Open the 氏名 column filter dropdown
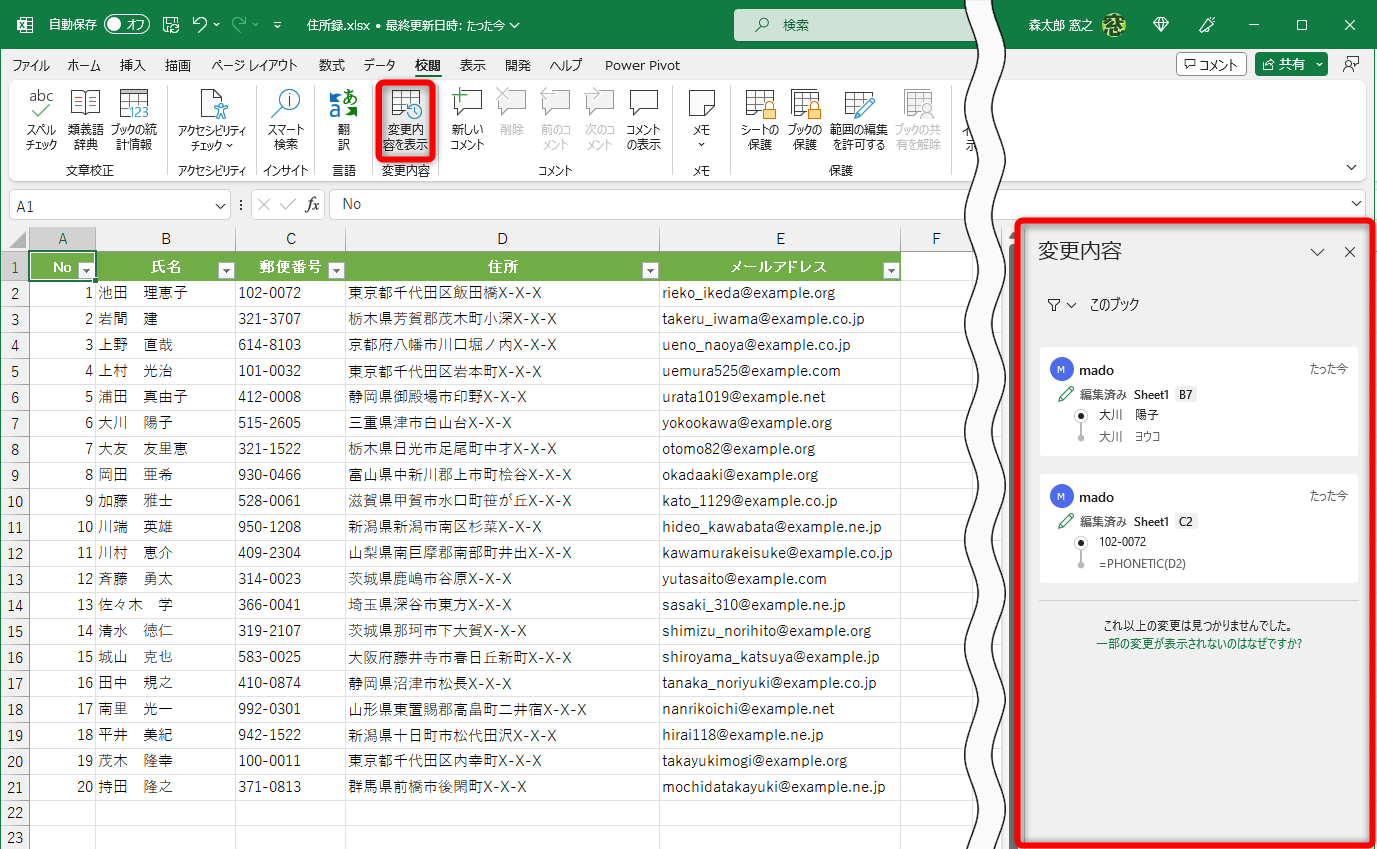The height and width of the screenshot is (849, 1377). 225,268
